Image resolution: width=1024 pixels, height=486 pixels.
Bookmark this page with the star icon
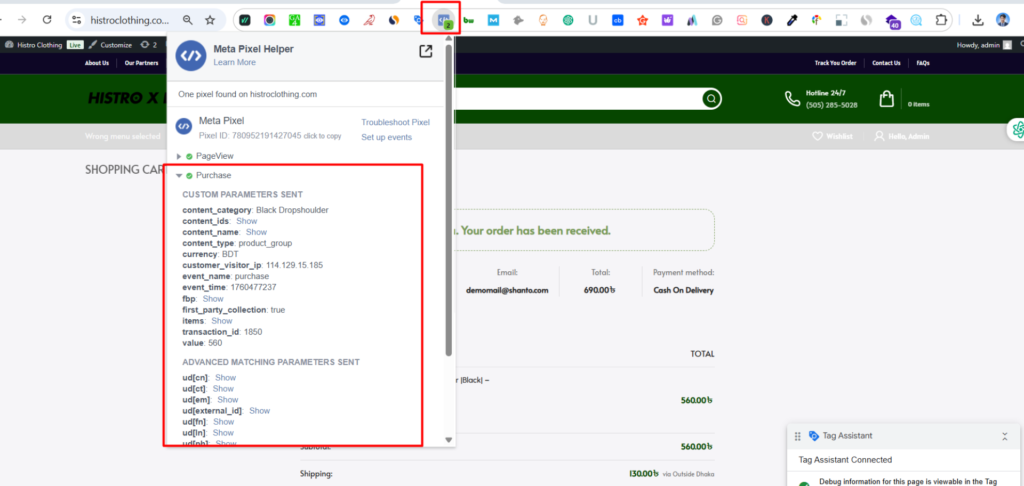point(209,20)
